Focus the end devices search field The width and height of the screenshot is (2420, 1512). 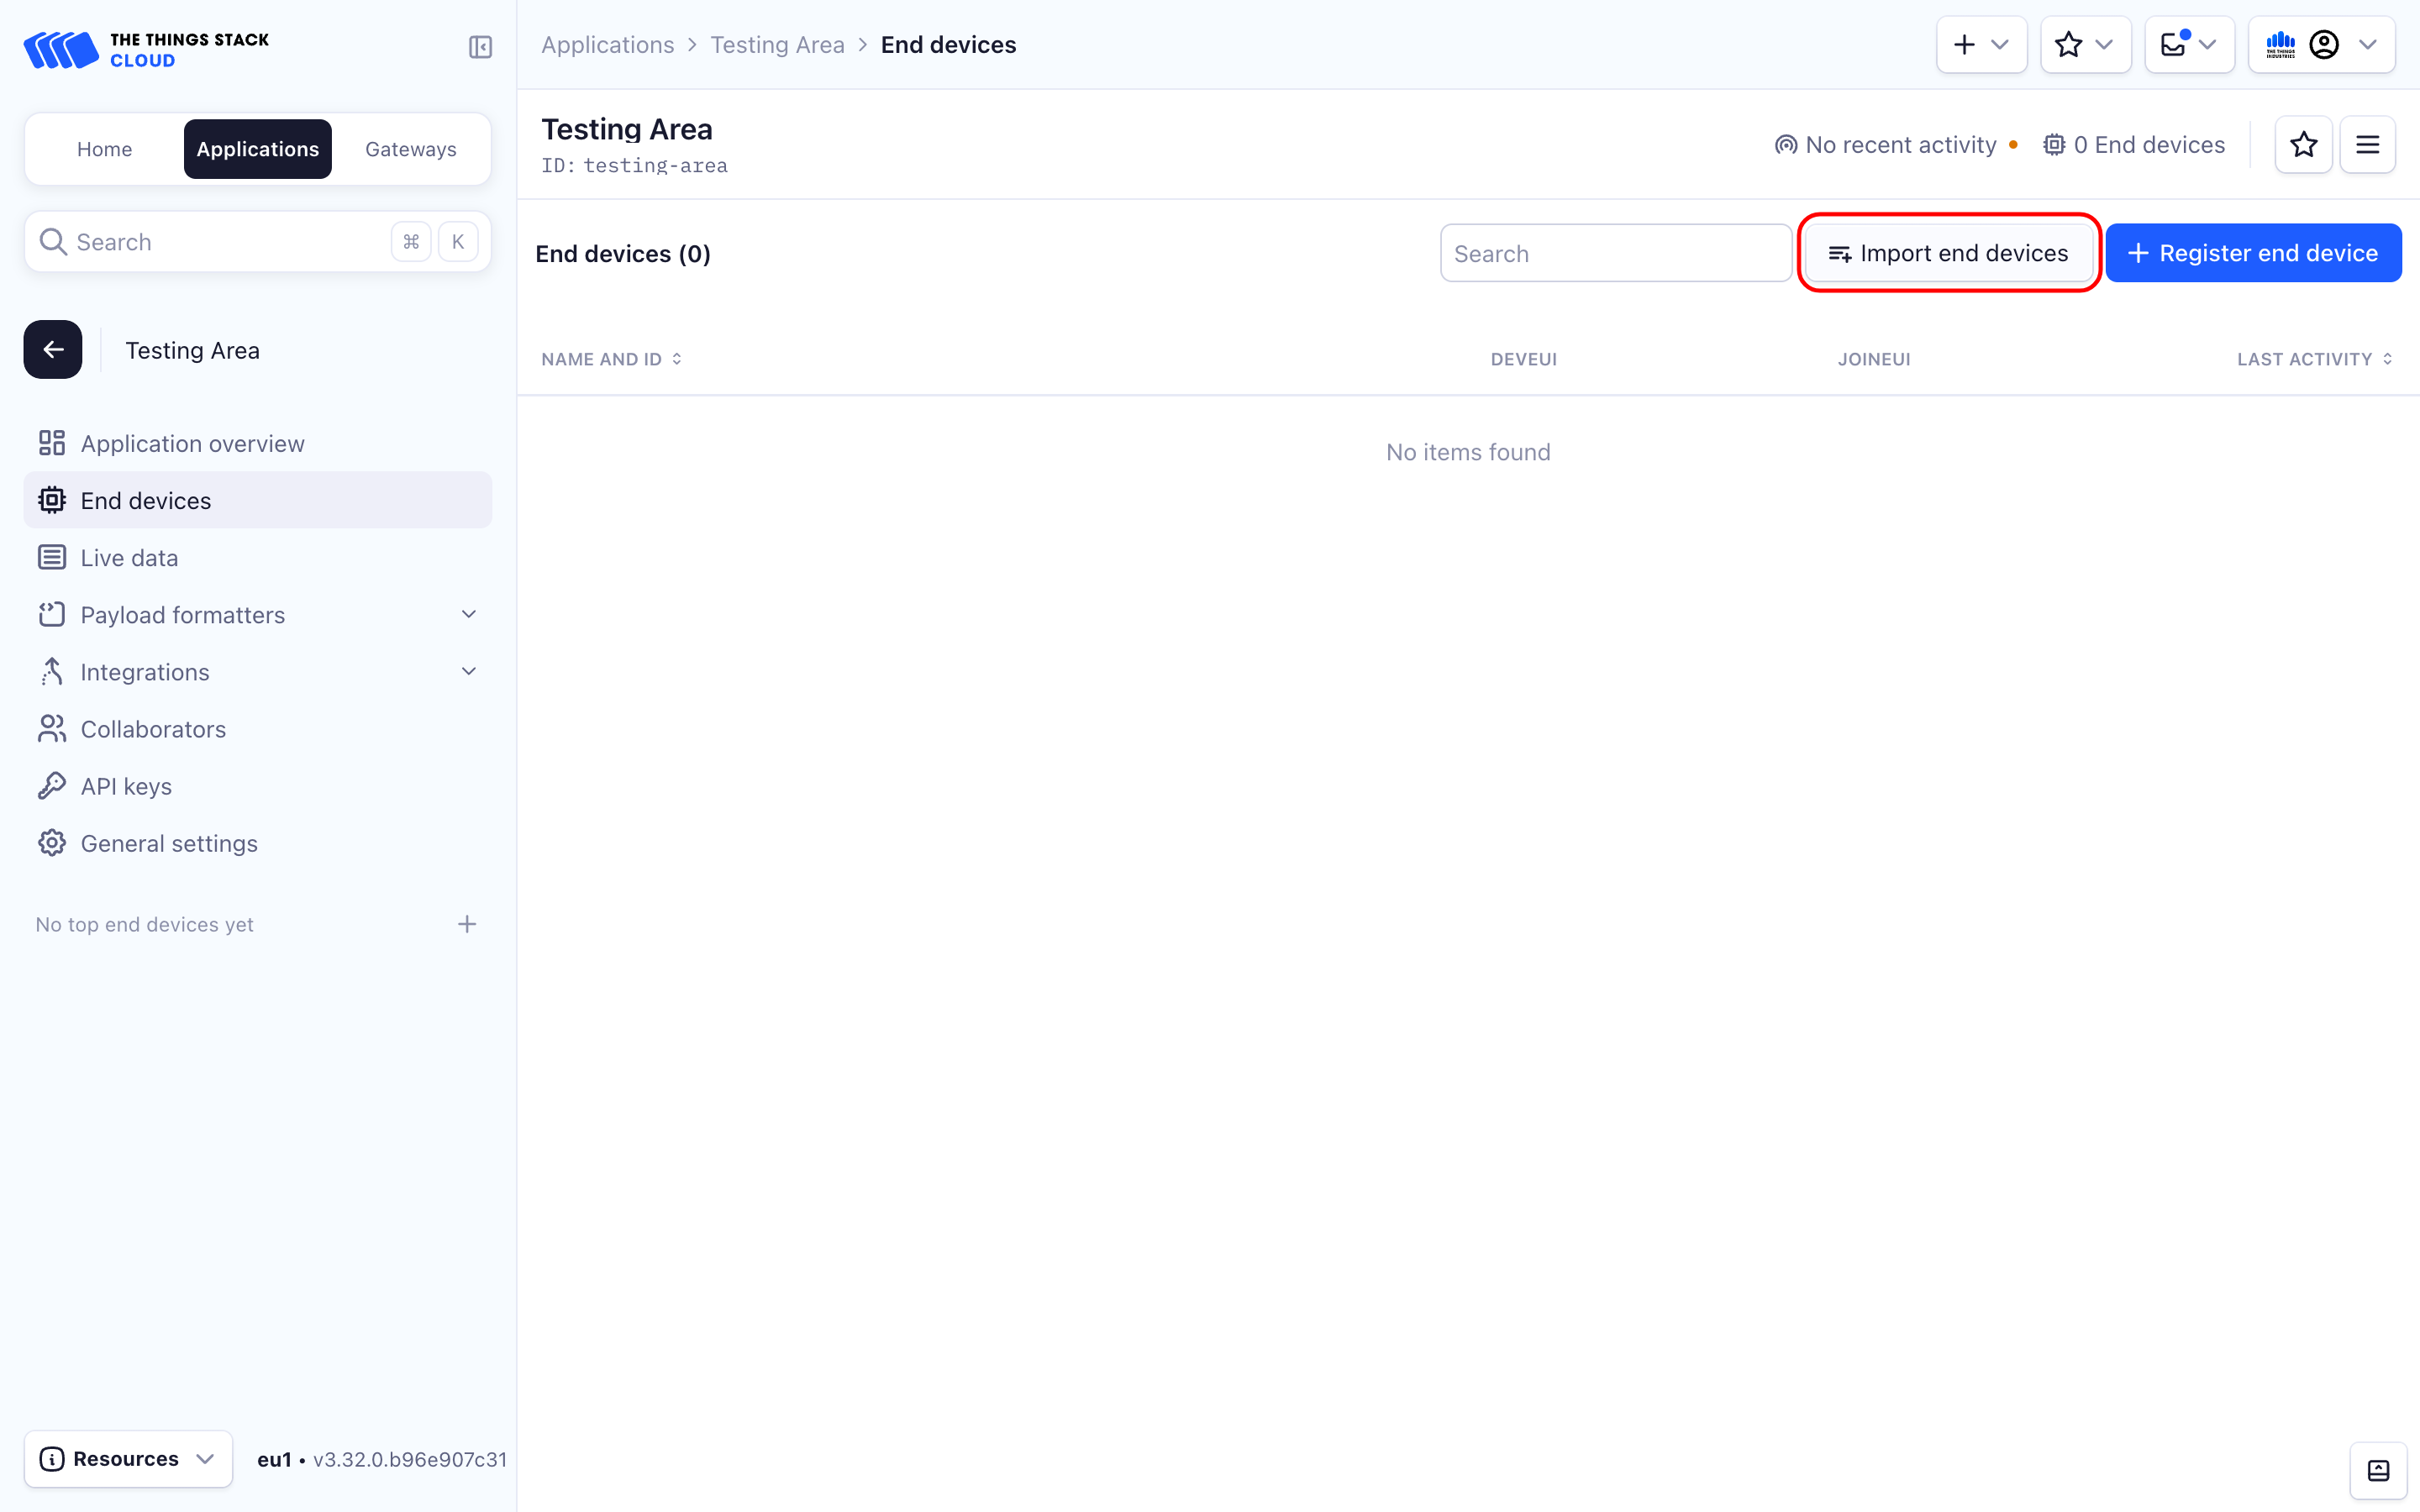click(1615, 254)
